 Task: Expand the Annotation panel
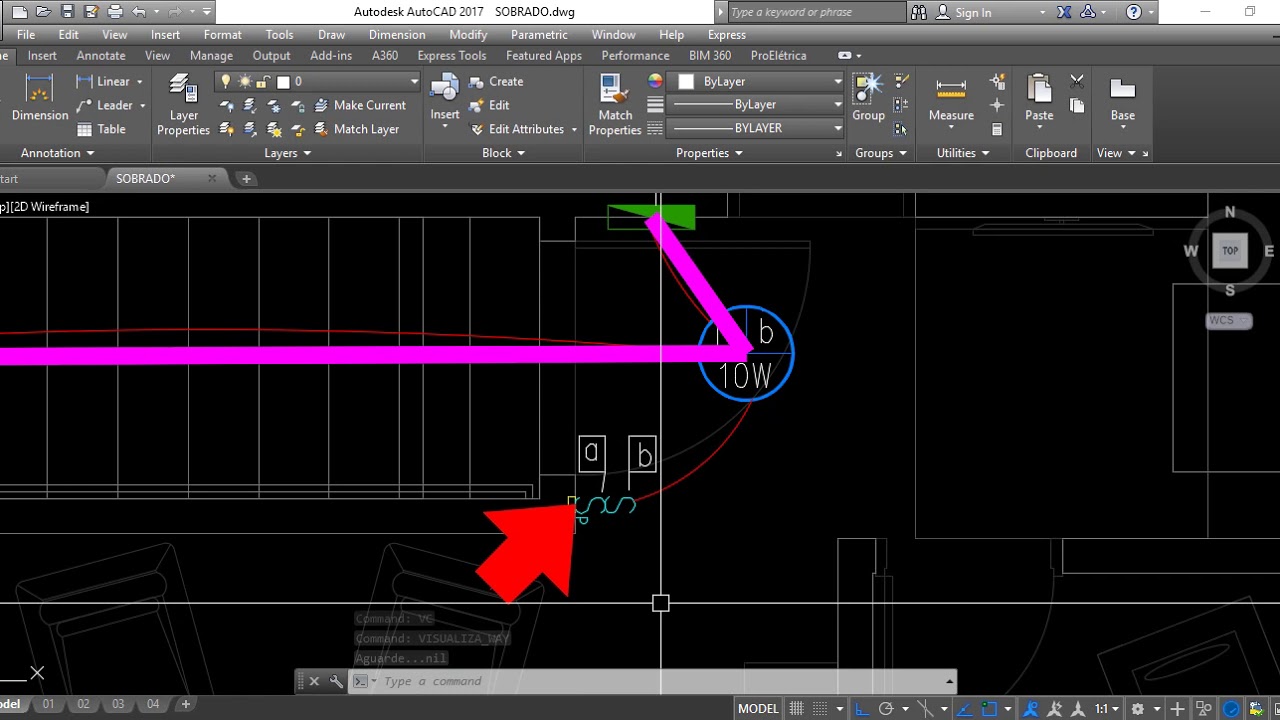point(58,153)
